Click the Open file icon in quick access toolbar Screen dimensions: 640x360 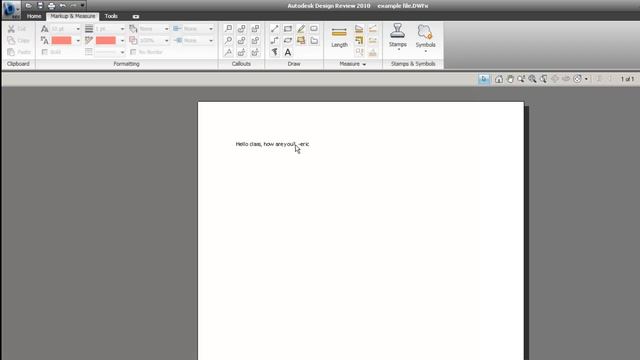coord(29,6)
